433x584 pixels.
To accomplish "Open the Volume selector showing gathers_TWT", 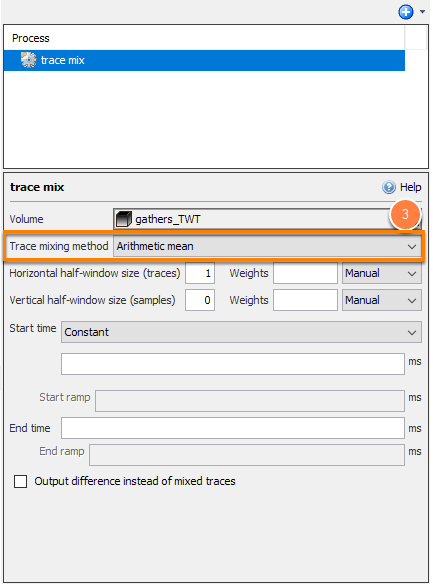I will pyautogui.click(x=267, y=219).
